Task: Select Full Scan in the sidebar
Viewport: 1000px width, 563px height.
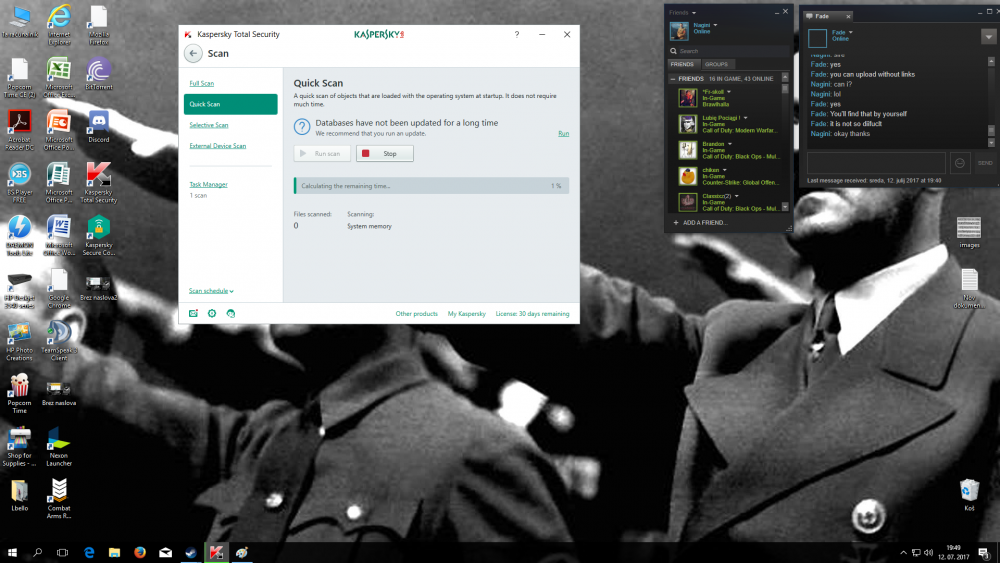Action: pos(201,83)
